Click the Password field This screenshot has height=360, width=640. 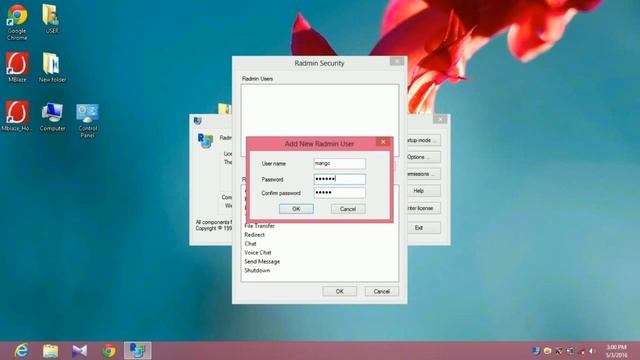pyautogui.click(x=340, y=179)
